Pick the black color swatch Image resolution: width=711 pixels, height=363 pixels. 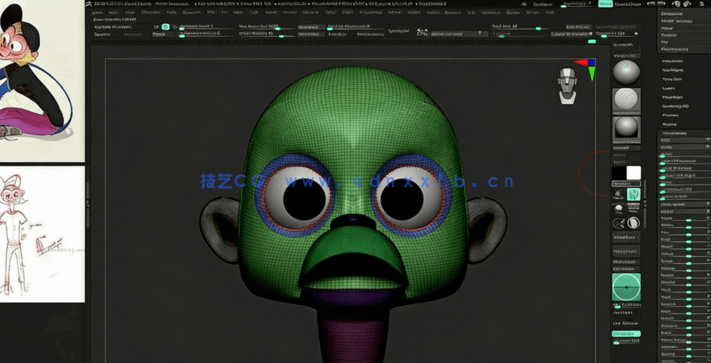(x=619, y=173)
